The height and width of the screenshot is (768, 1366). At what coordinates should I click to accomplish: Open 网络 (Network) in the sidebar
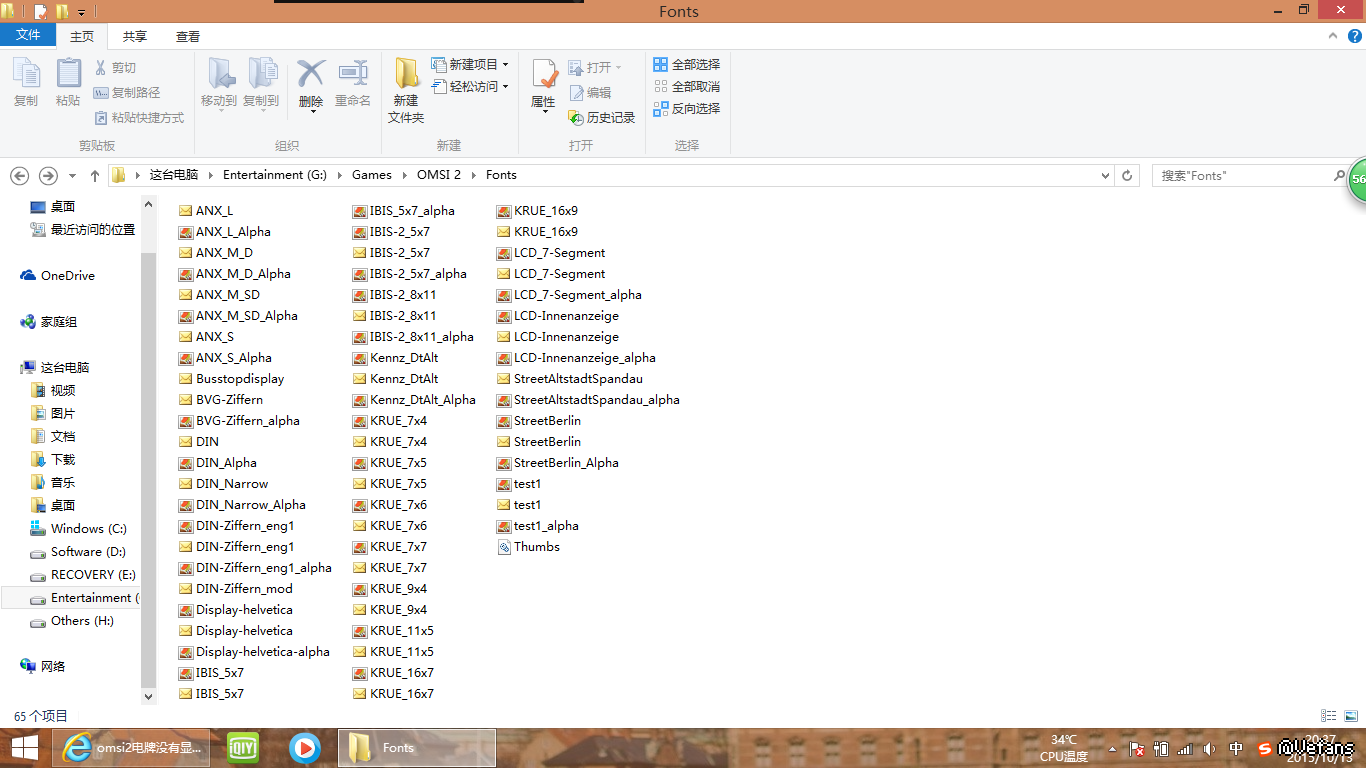pos(43,666)
